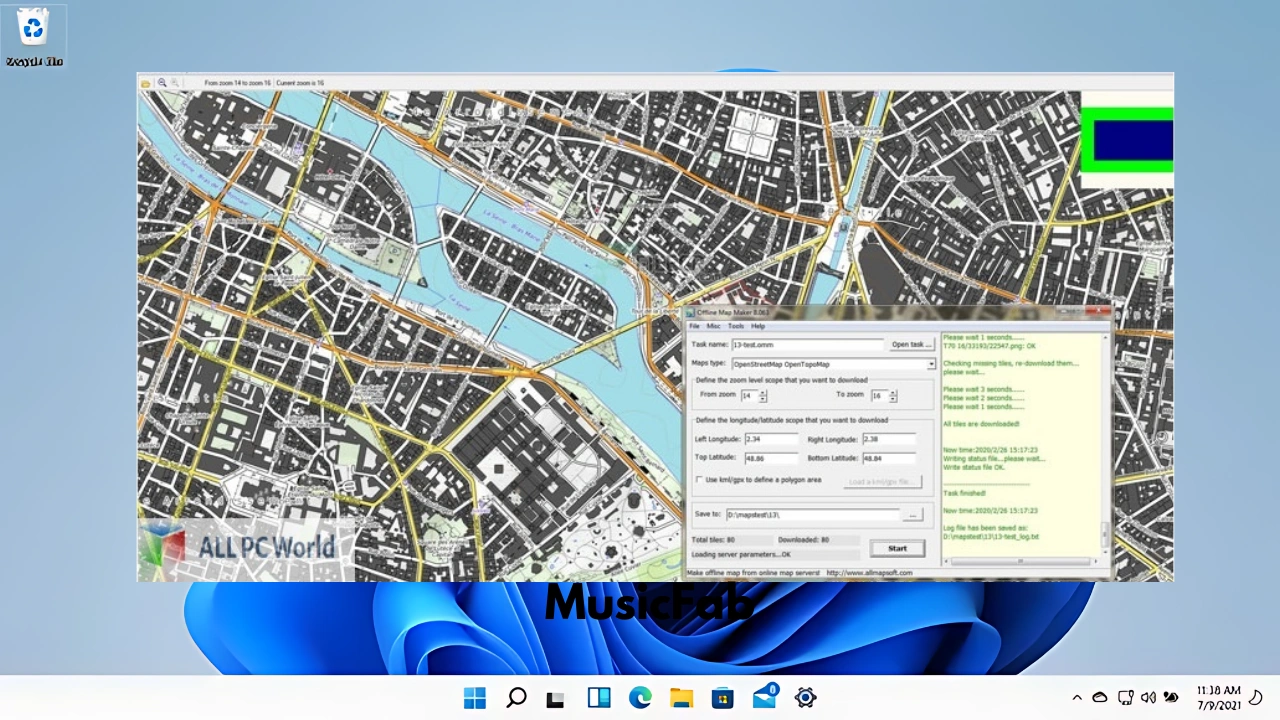This screenshot has height=720, width=1280.
Task: Open the Windows Start menu
Action: (475, 698)
